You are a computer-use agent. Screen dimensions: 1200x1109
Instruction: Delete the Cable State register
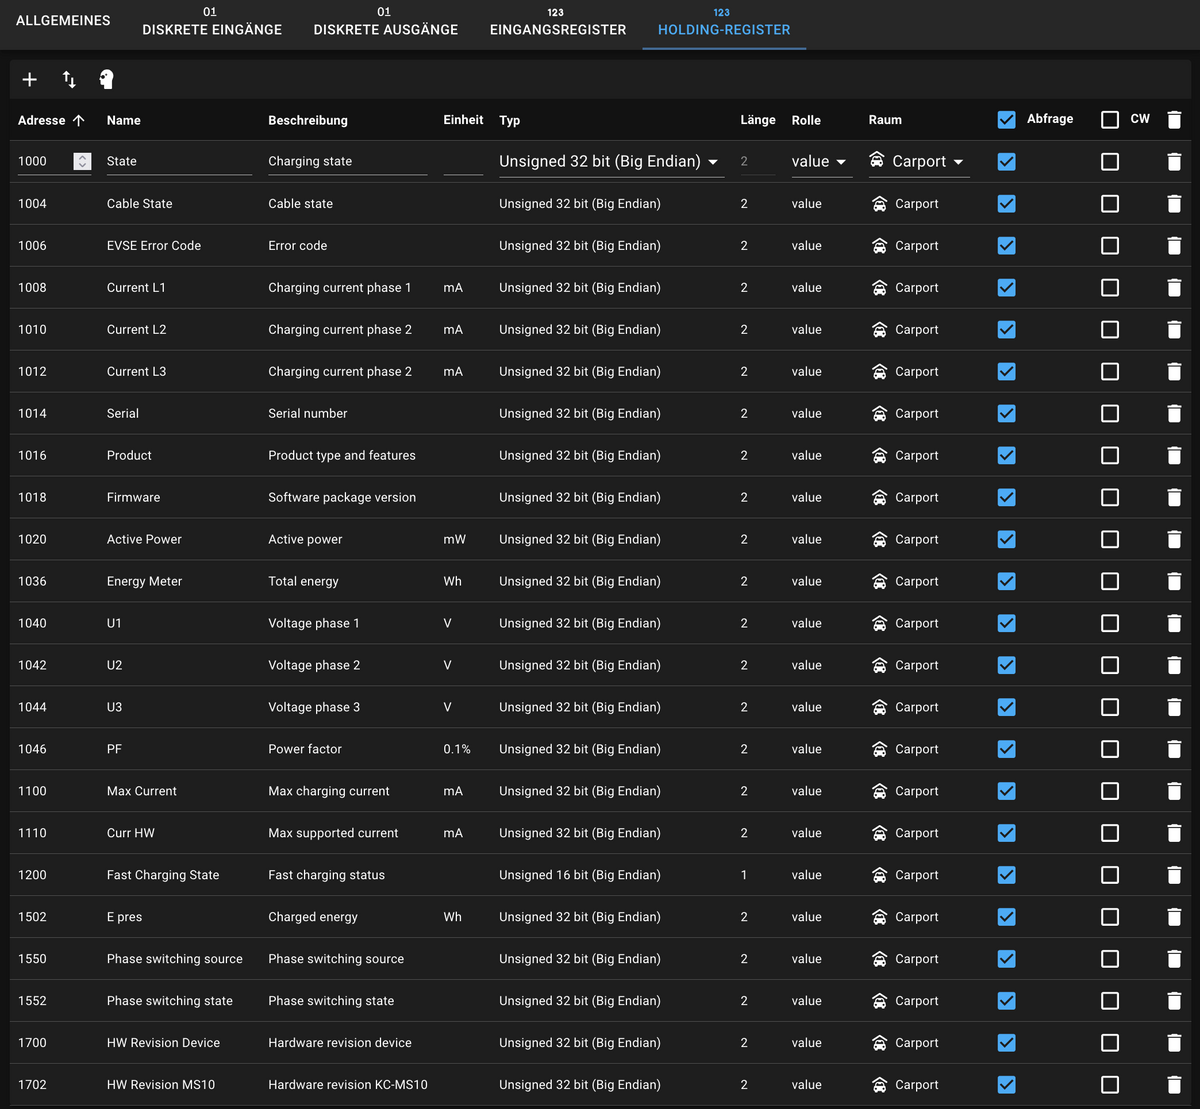pyautogui.click(x=1174, y=203)
